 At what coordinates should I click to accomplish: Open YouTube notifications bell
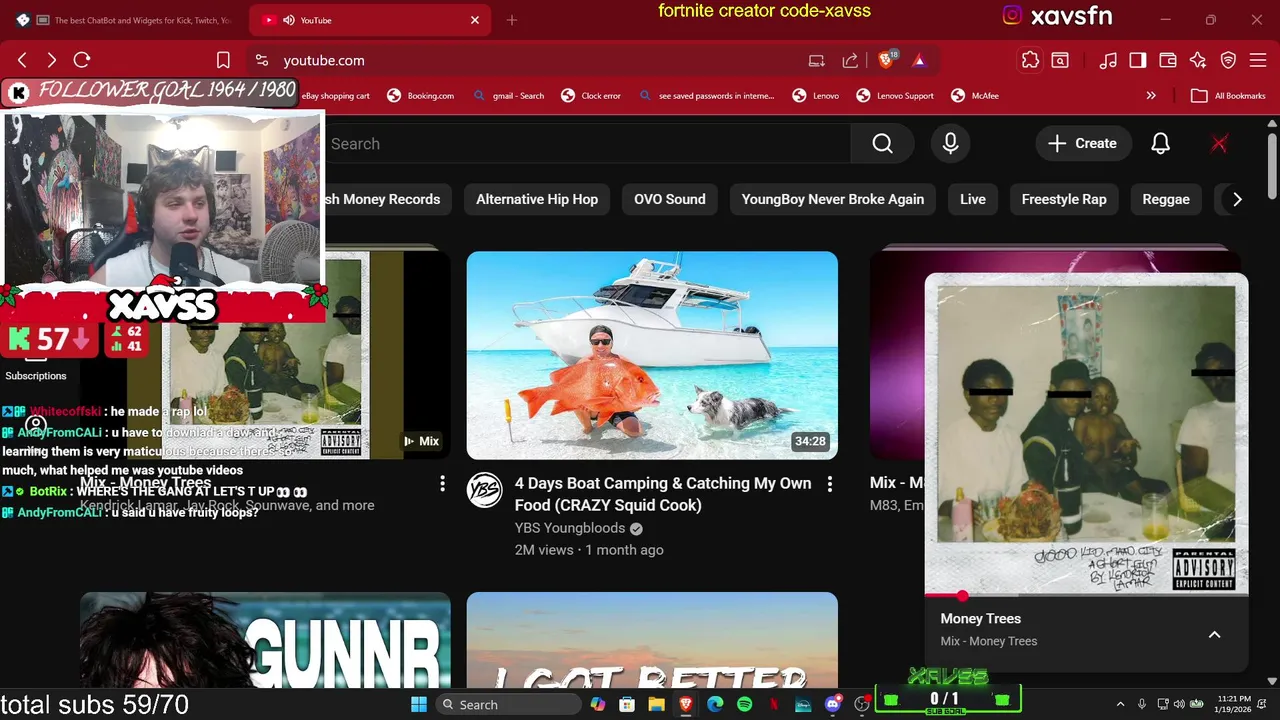(1160, 144)
